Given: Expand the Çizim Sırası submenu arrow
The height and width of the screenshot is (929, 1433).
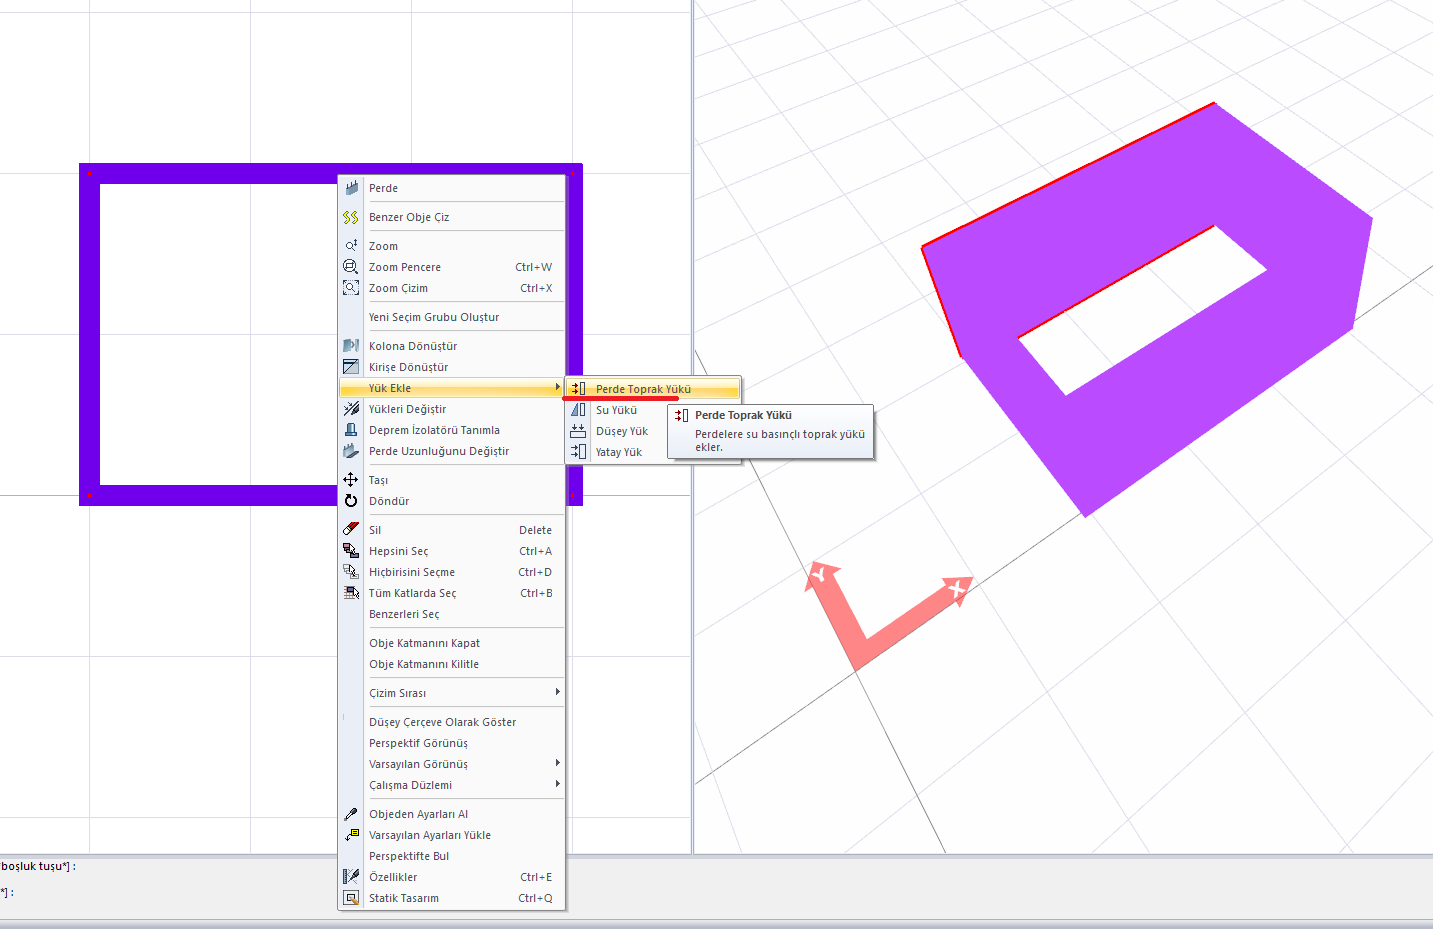Looking at the screenshot, I should tap(557, 692).
